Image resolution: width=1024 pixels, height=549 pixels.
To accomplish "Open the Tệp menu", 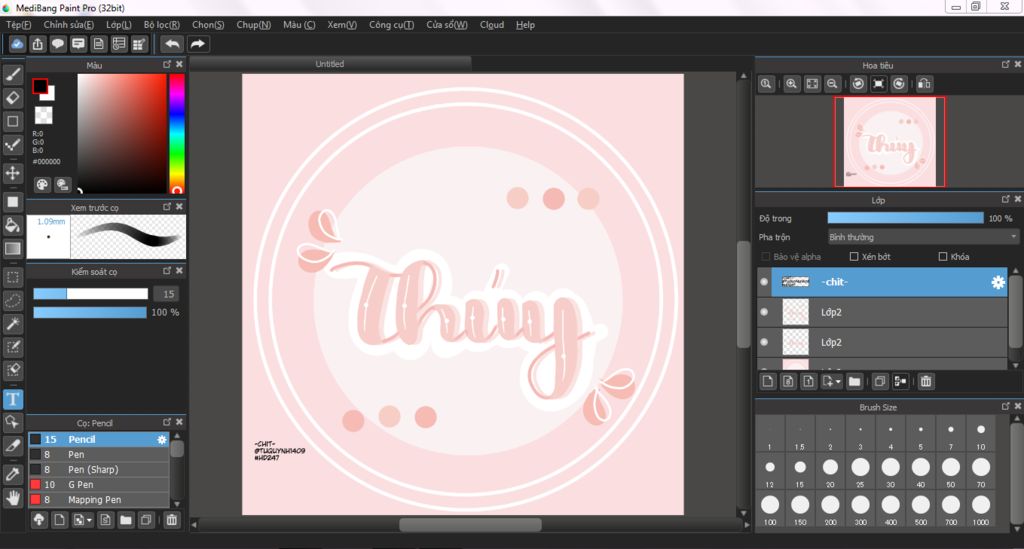I will coord(18,25).
